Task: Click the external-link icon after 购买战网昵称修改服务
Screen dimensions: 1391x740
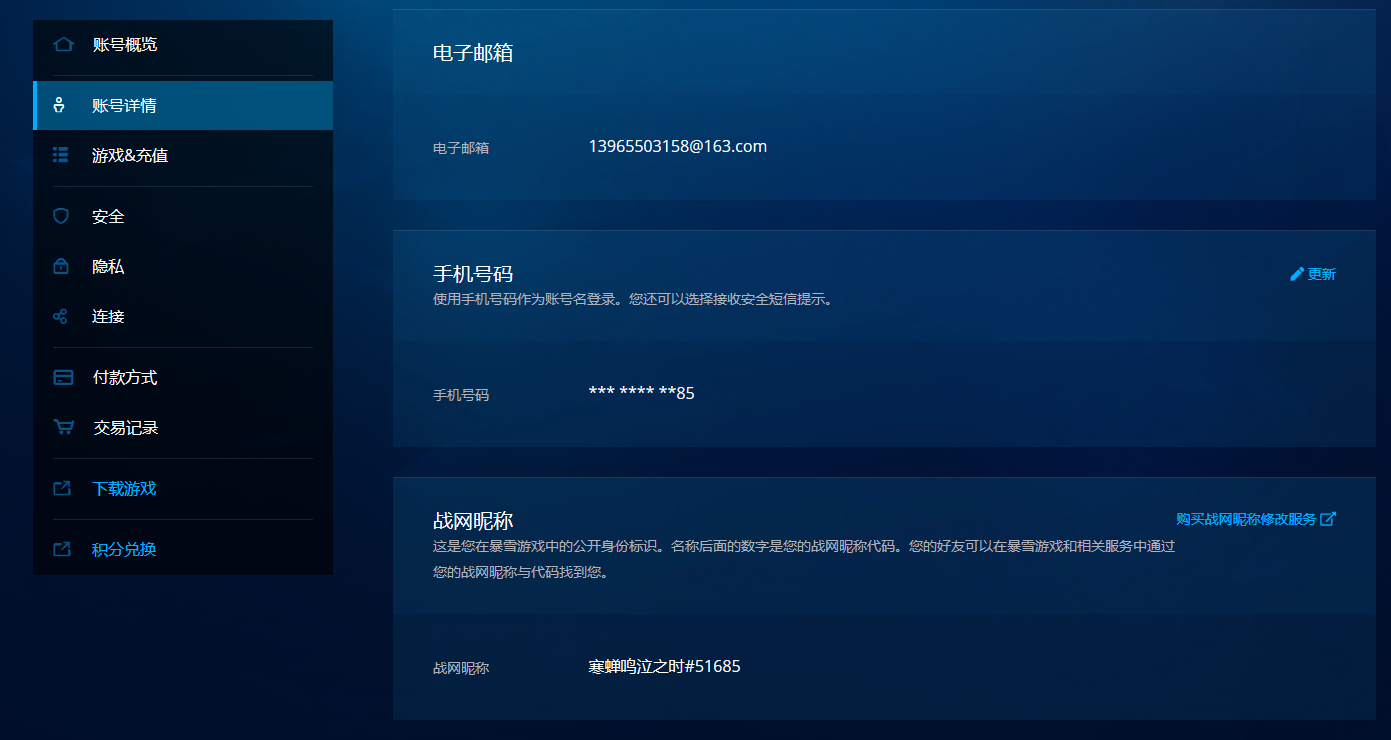Action: 1328,519
